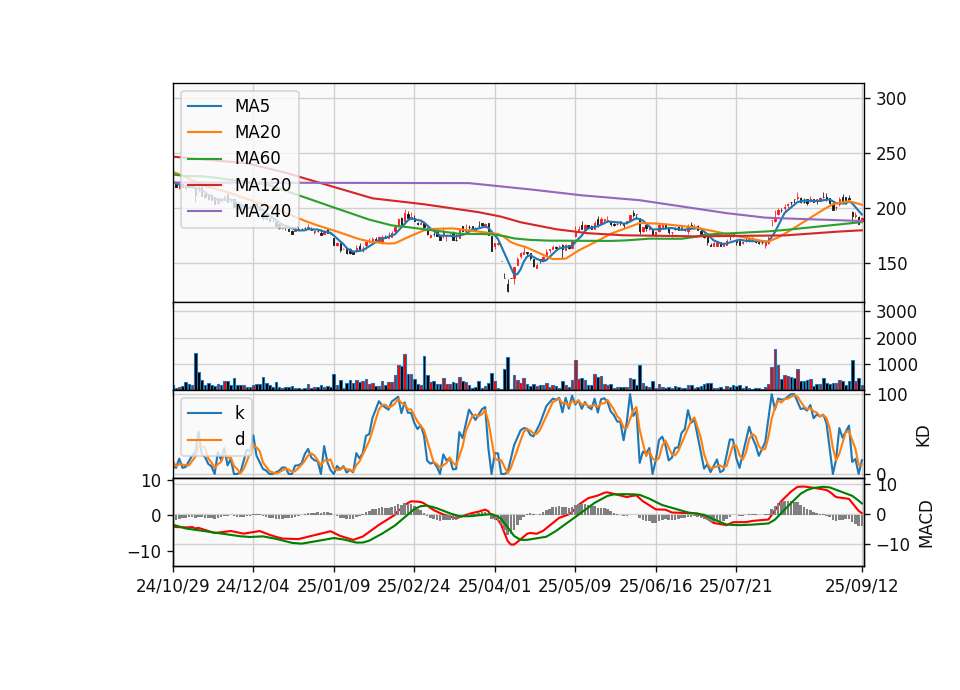The width and height of the screenshot is (960, 690).
Task: Click the 25/04/01 date axis label
Action: pos(495,586)
